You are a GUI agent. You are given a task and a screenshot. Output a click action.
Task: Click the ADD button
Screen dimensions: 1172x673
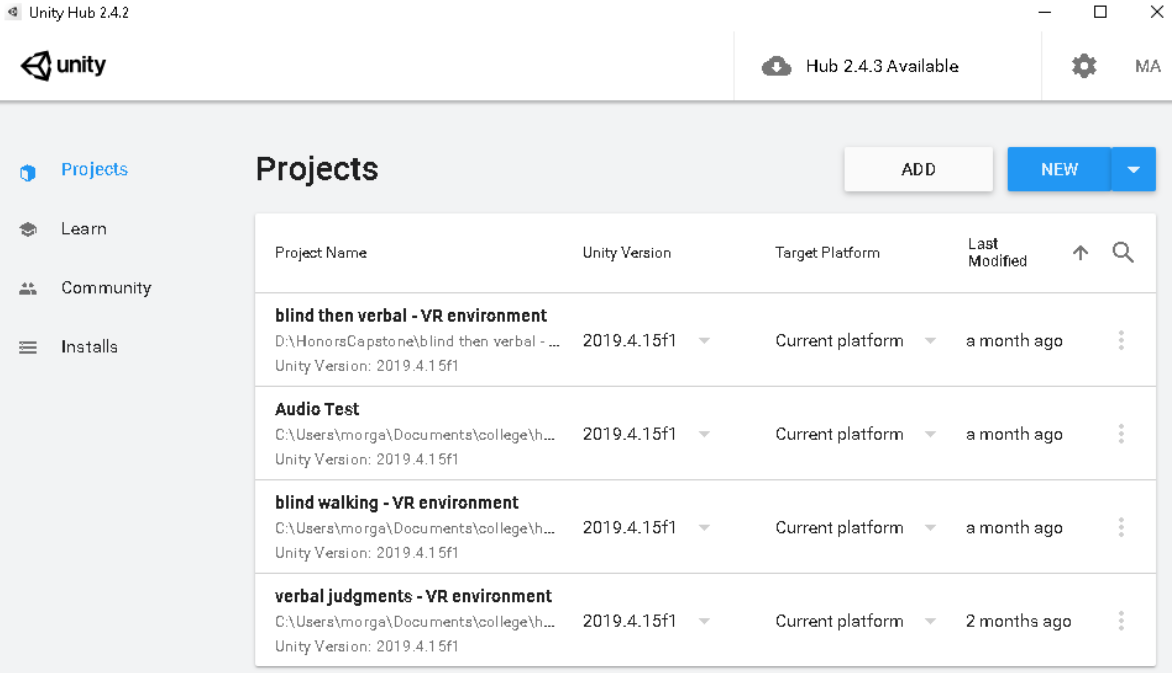coord(918,169)
